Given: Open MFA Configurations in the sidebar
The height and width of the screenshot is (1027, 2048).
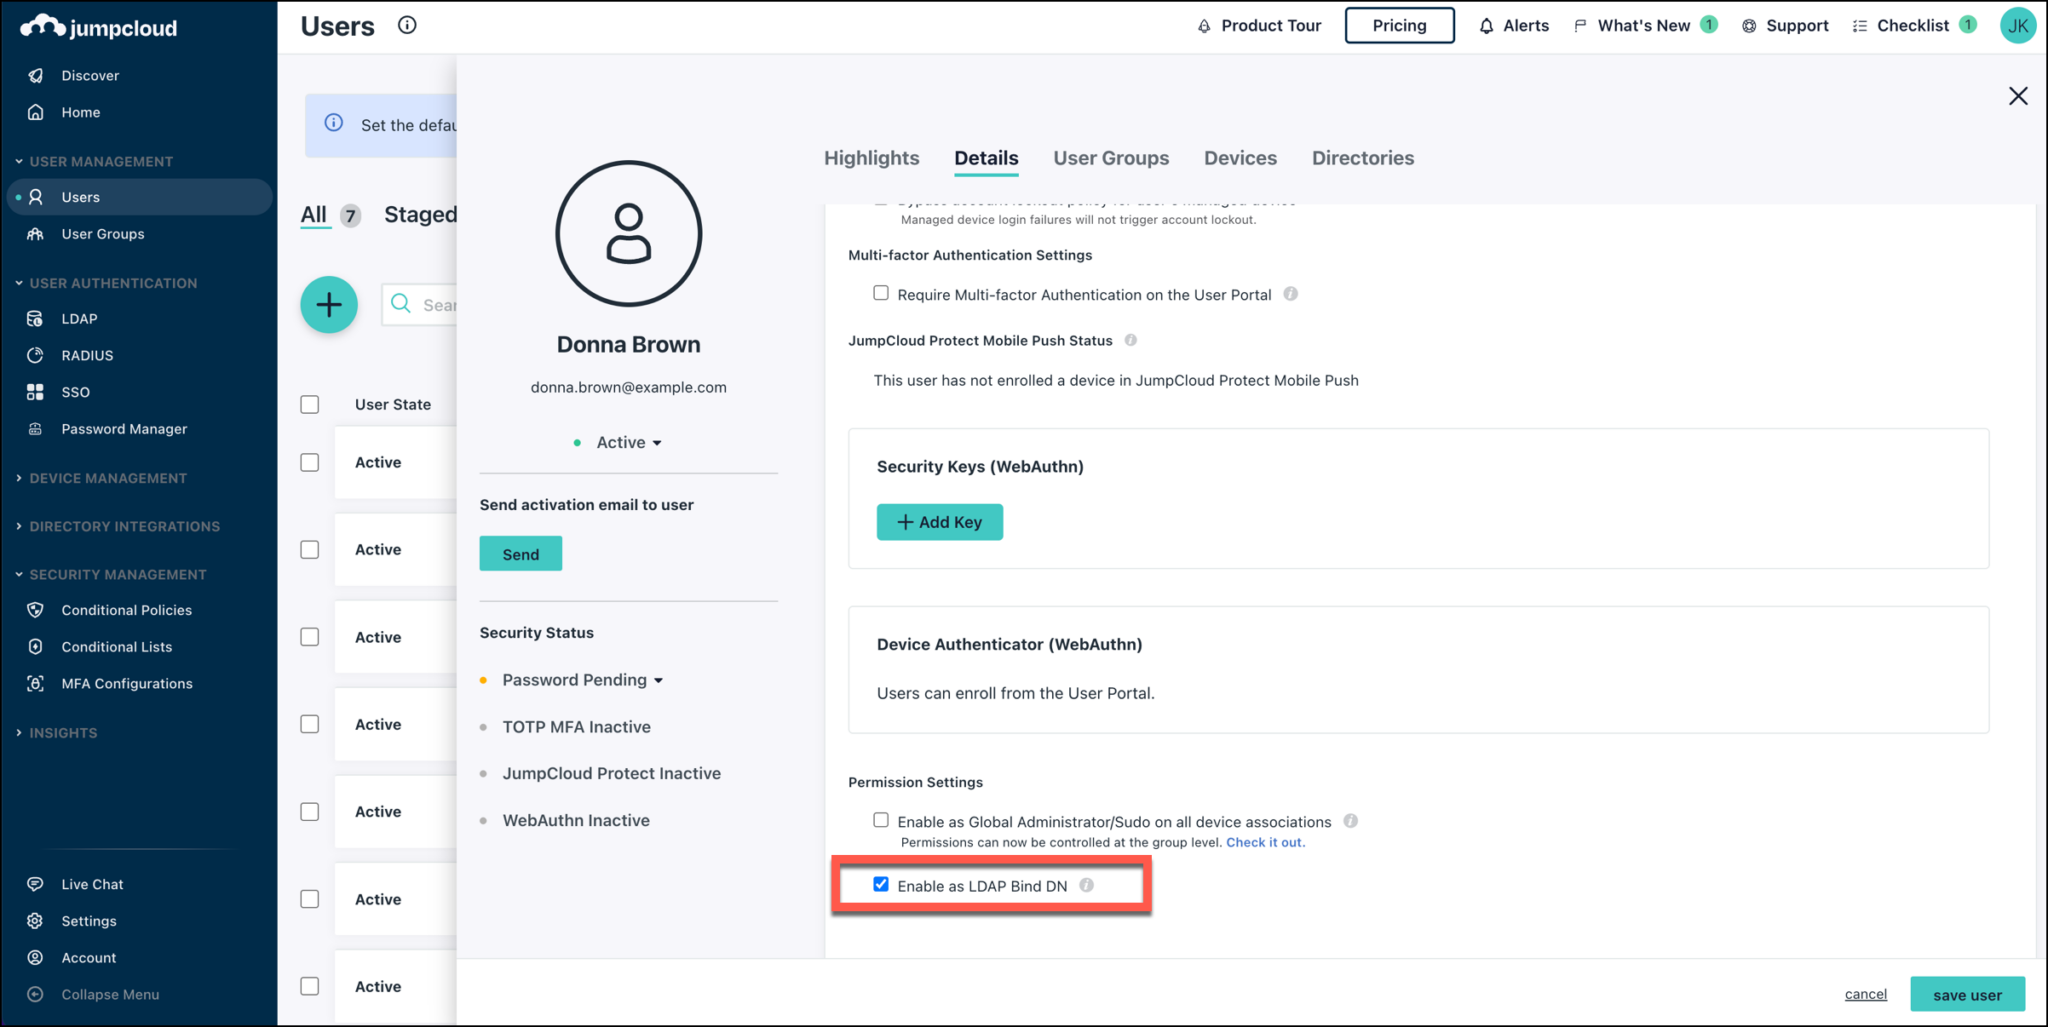Looking at the screenshot, I should click(126, 683).
